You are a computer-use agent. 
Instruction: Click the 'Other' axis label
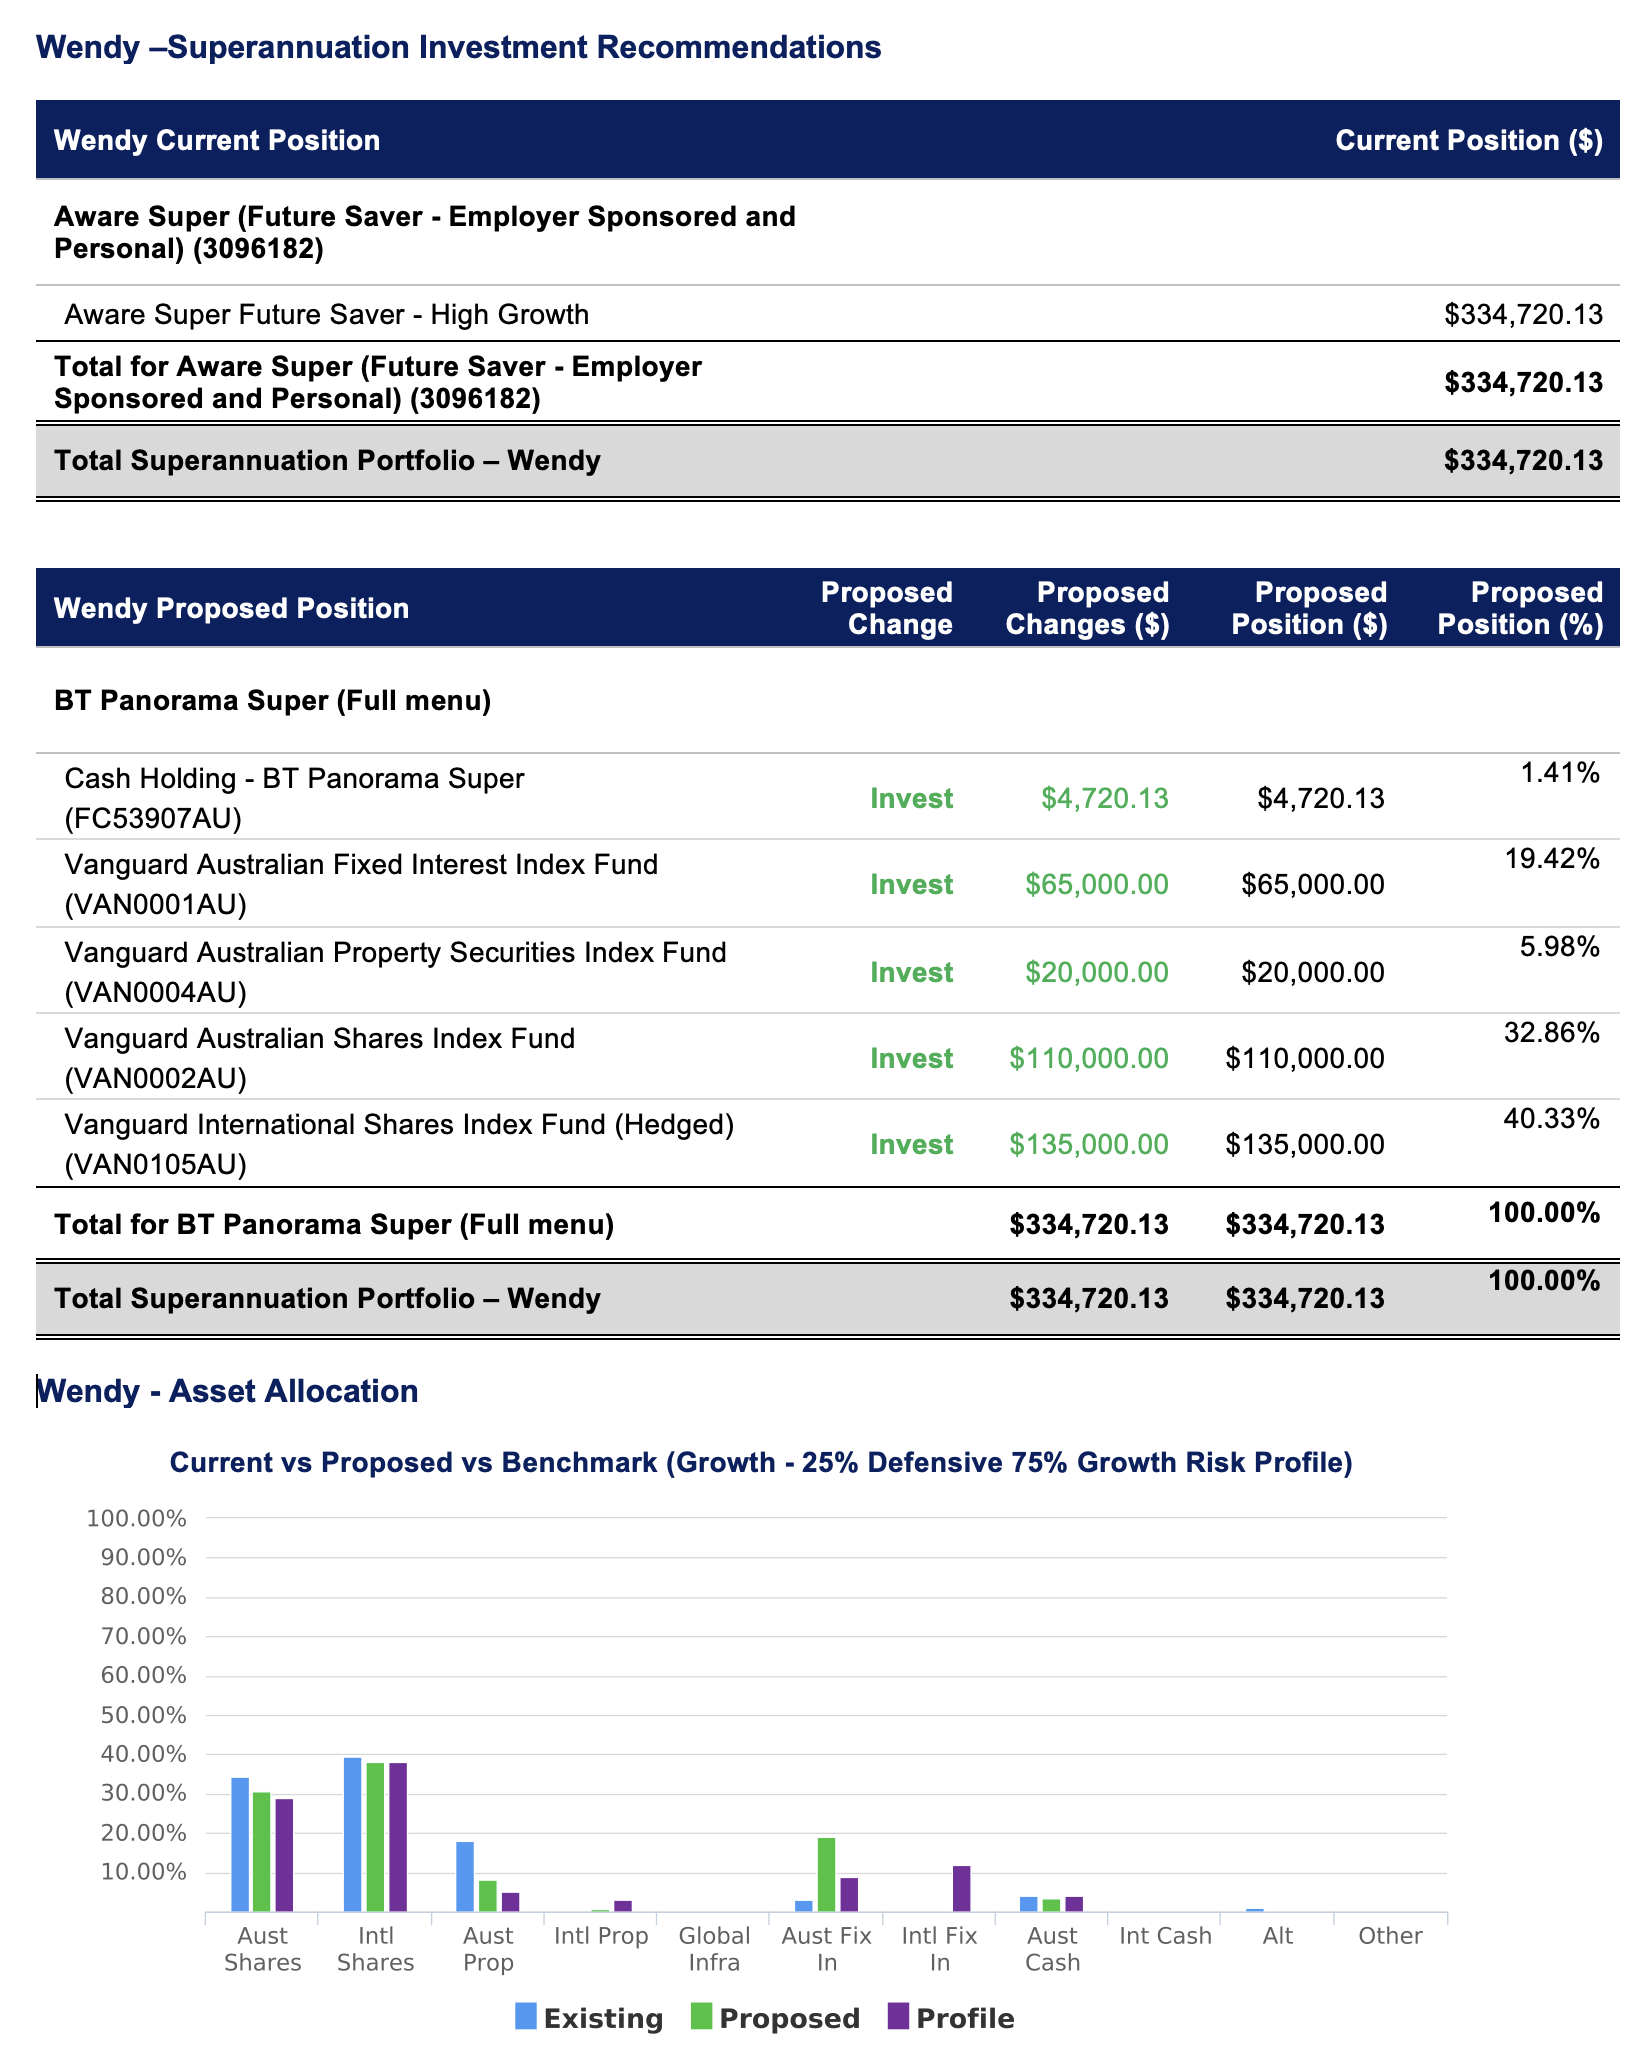(x=1391, y=1936)
